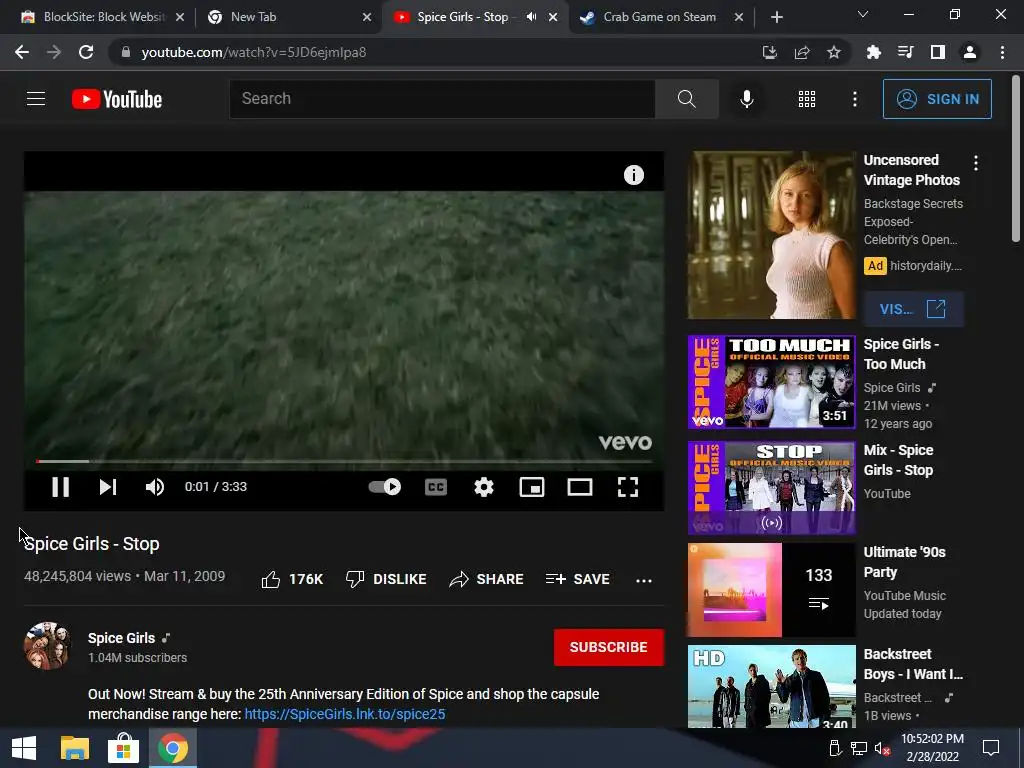Click the ad visit site button
1024x768 pixels.
point(913,309)
